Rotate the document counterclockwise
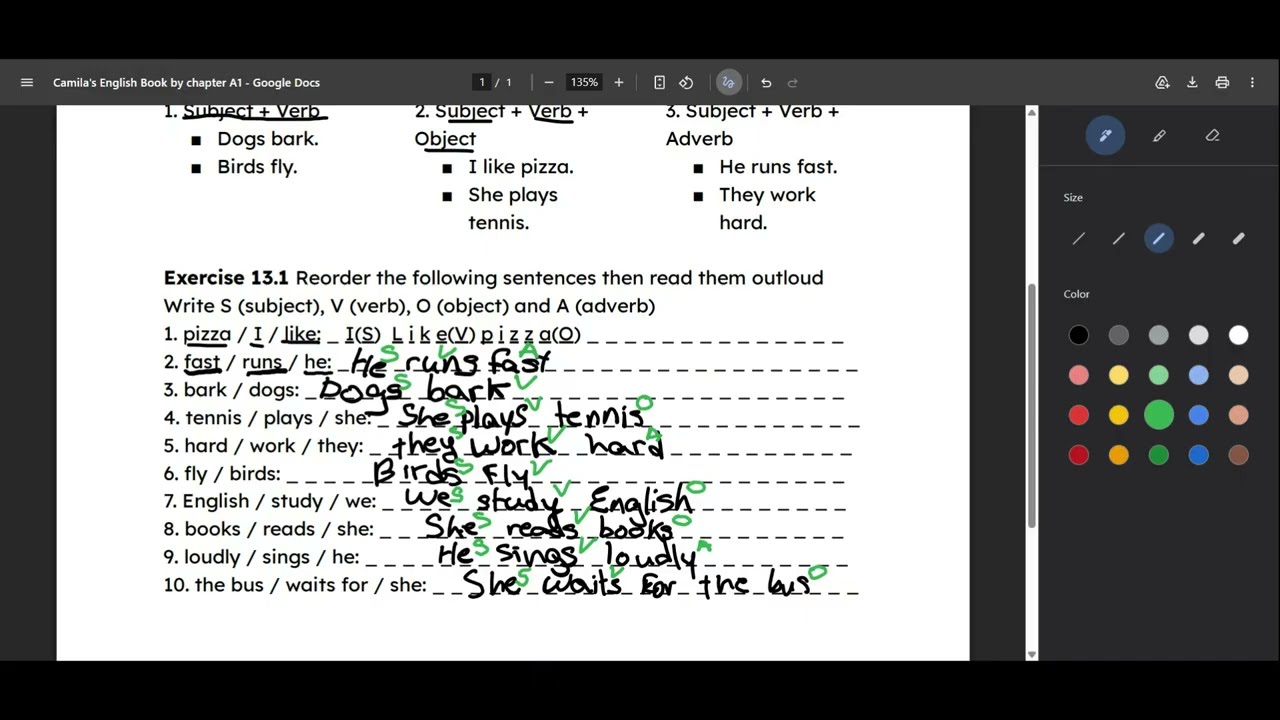The height and width of the screenshot is (720, 1280). pyautogui.click(x=686, y=83)
